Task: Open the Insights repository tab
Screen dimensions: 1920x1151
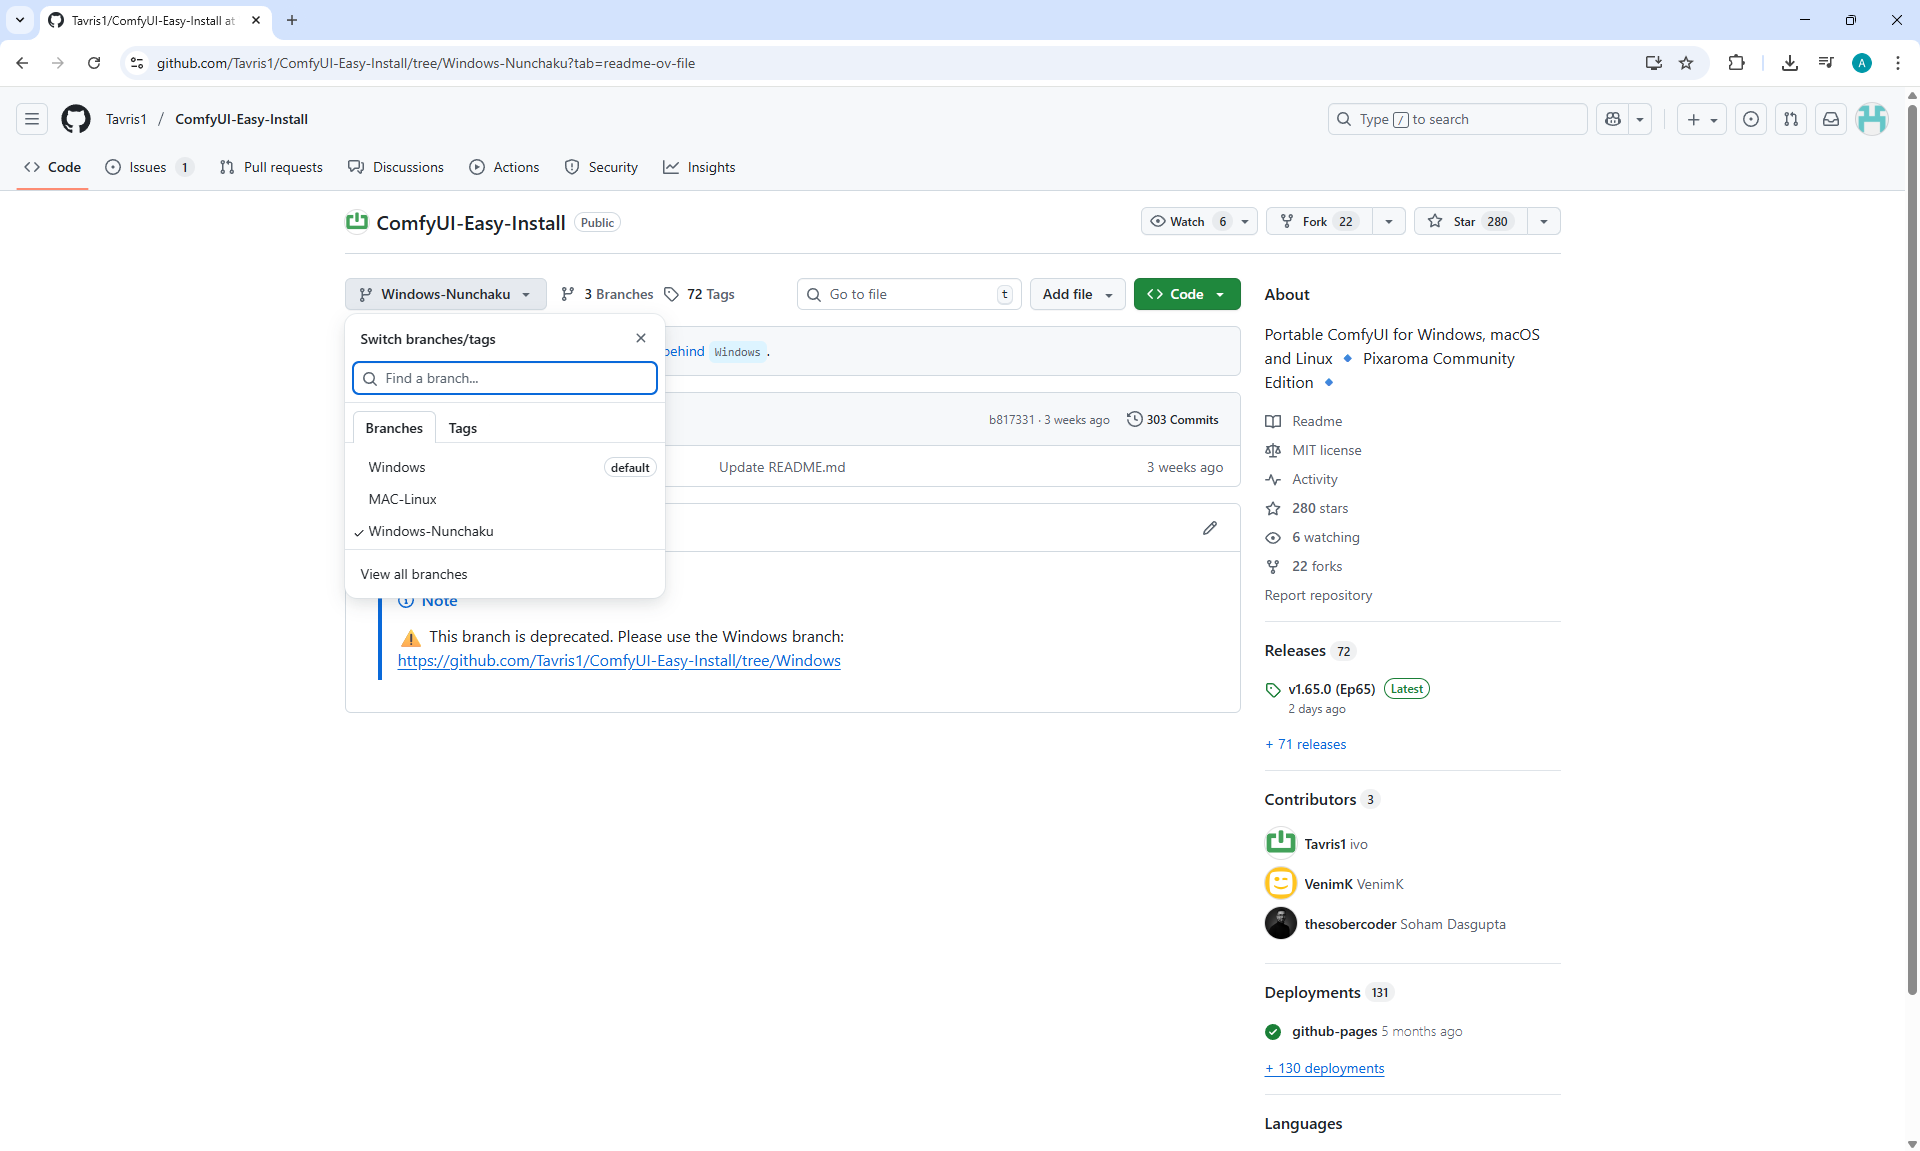Action: [x=699, y=167]
